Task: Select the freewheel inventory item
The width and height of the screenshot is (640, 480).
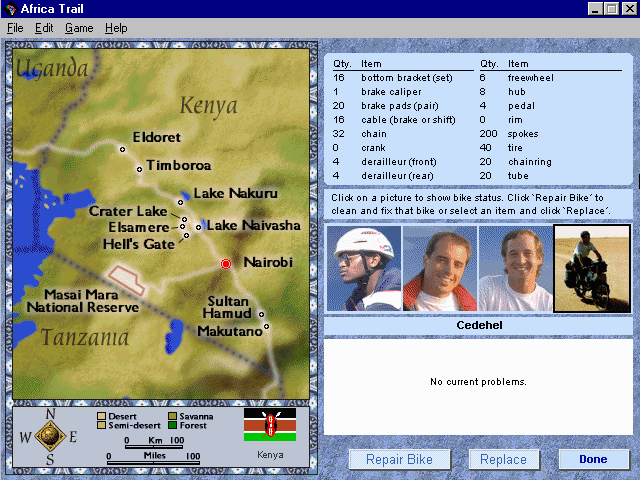Action: coord(550,78)
